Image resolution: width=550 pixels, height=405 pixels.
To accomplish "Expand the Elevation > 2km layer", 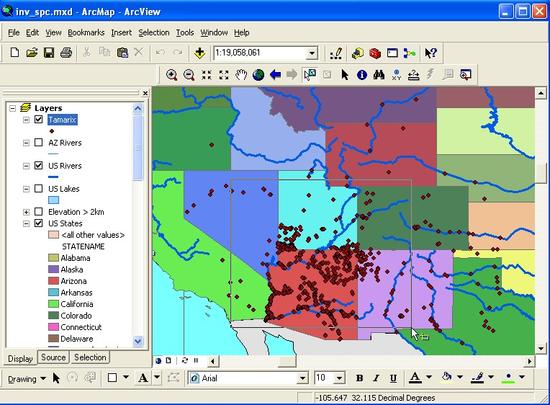I will (x=26, y=212).
